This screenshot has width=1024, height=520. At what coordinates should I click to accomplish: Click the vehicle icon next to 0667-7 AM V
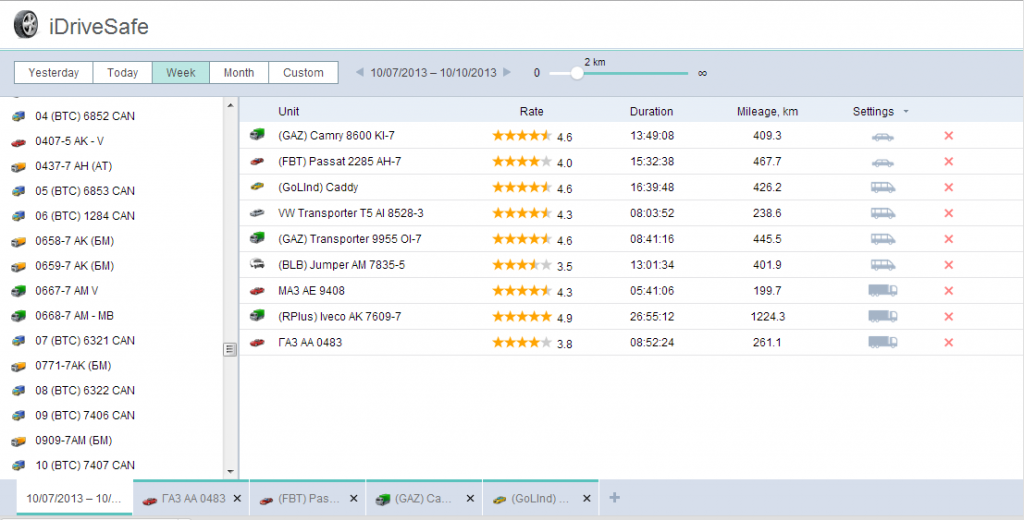pyautogui.click(x=18, y=291)
